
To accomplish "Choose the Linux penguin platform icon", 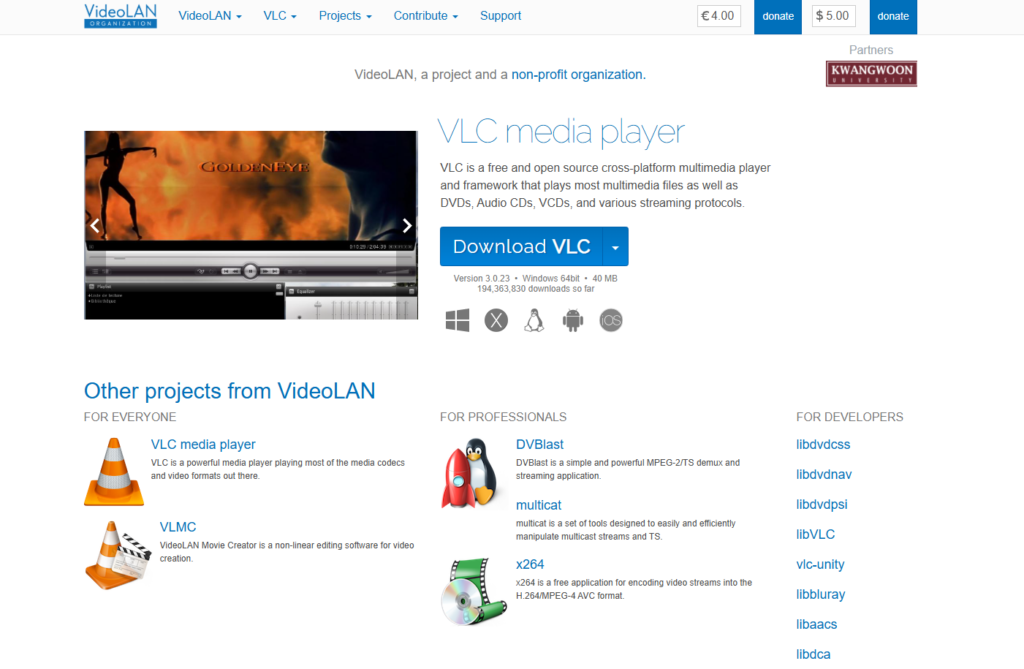I will click(534, 320).
